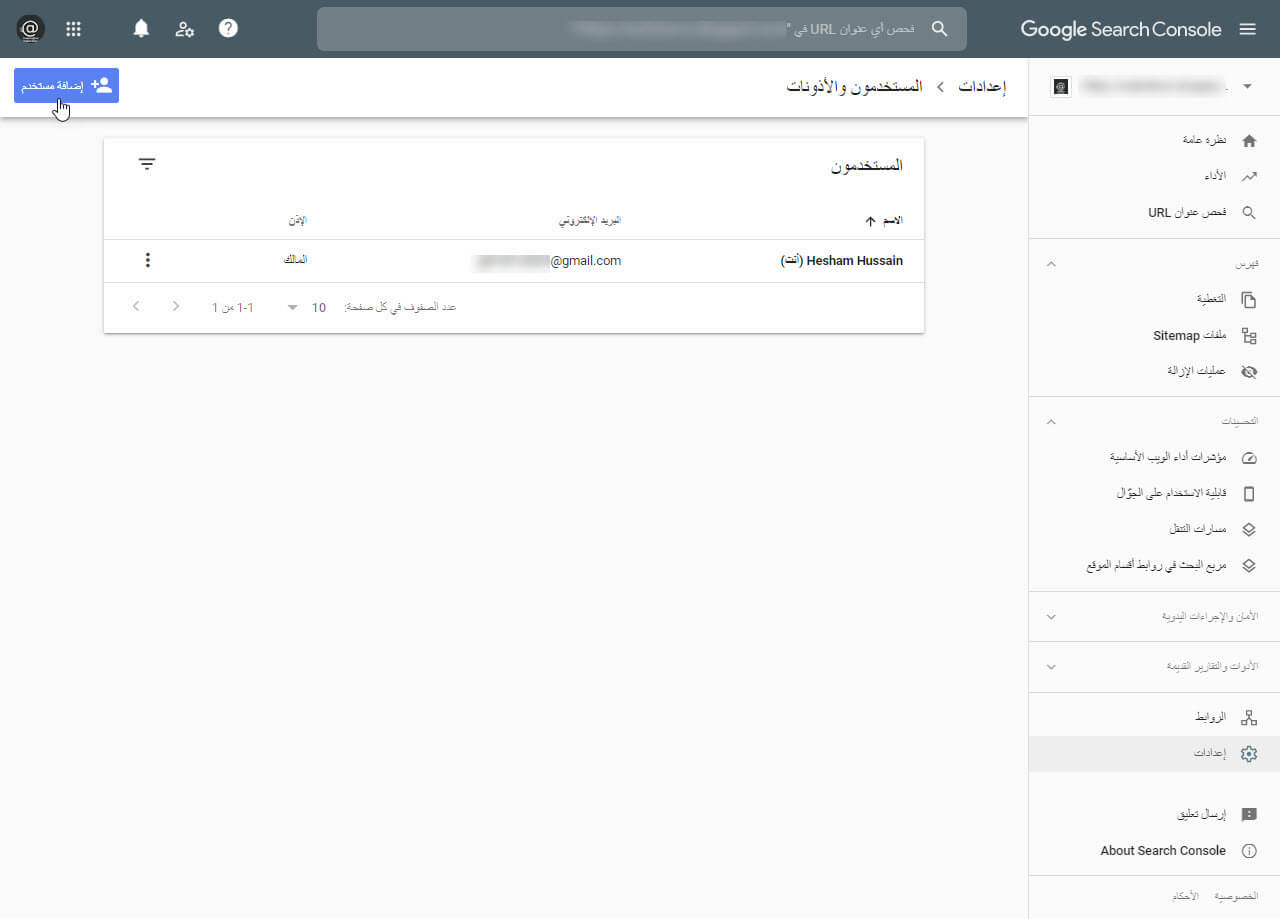Collapse the Enhancements section

pyautogui.click(x=1051, y=422)
